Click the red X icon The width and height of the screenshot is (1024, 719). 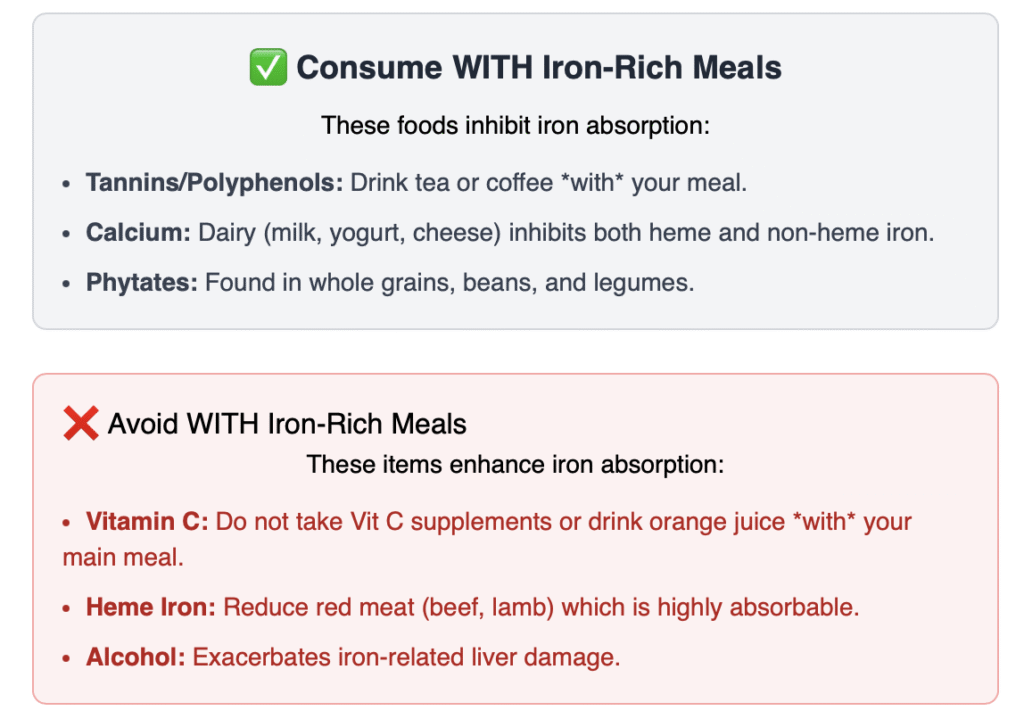coord(80,423)
